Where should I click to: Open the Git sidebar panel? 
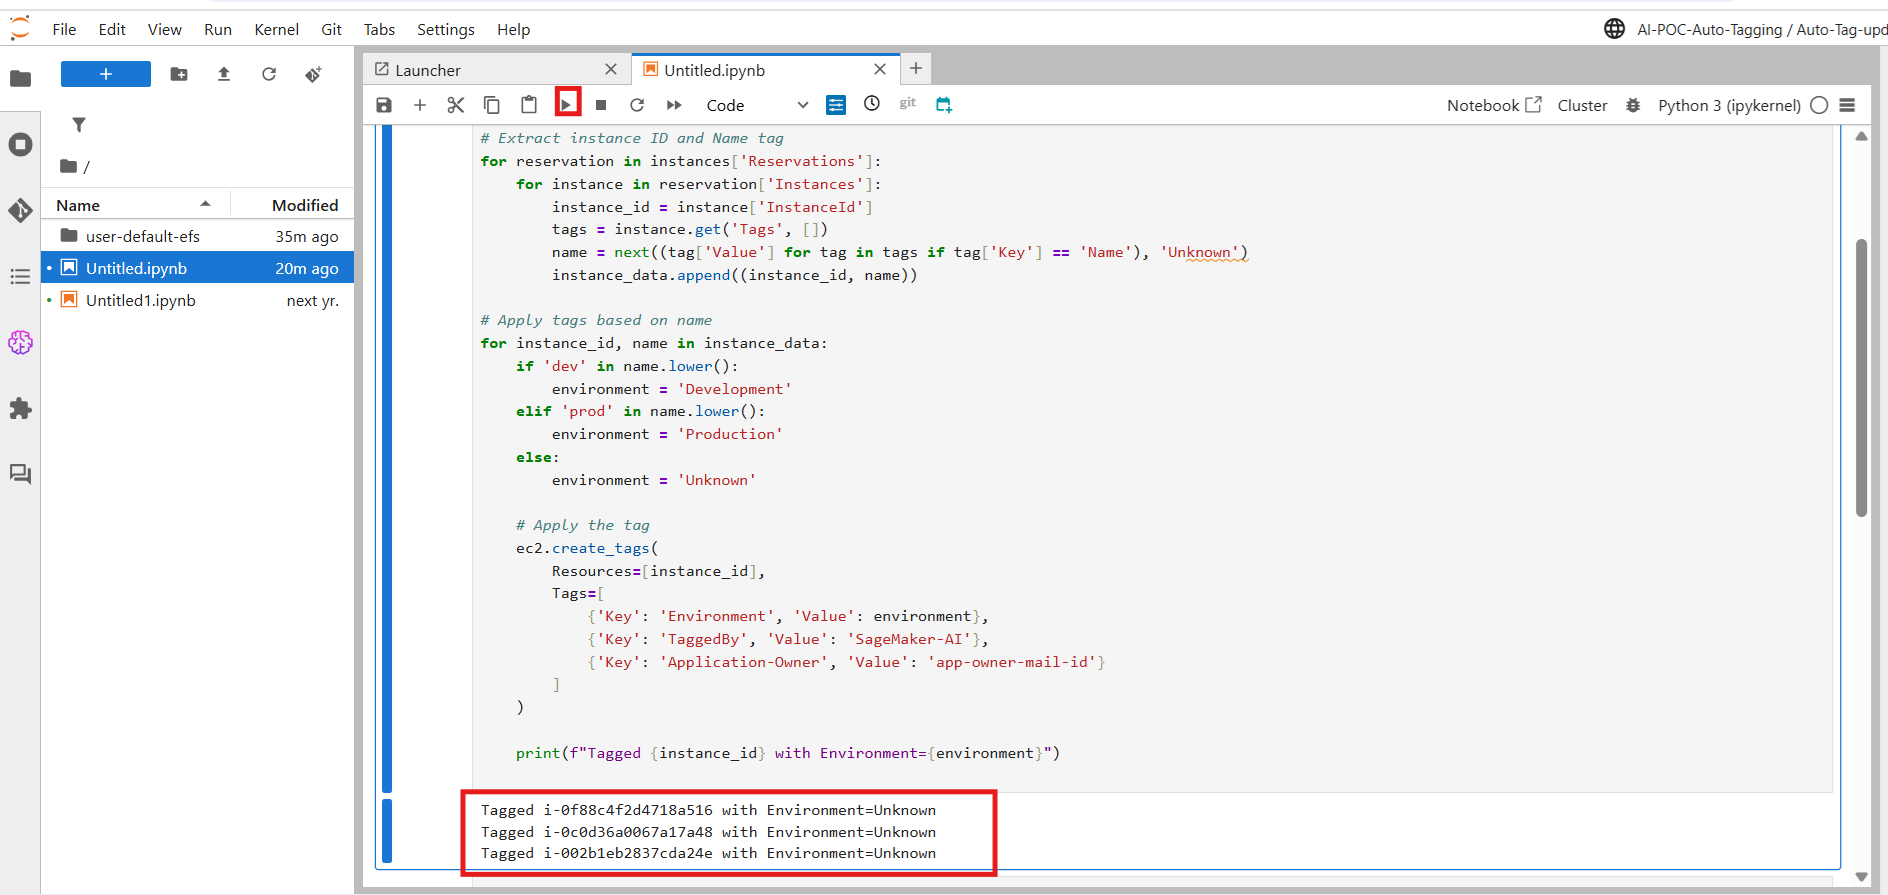point(20,210)
